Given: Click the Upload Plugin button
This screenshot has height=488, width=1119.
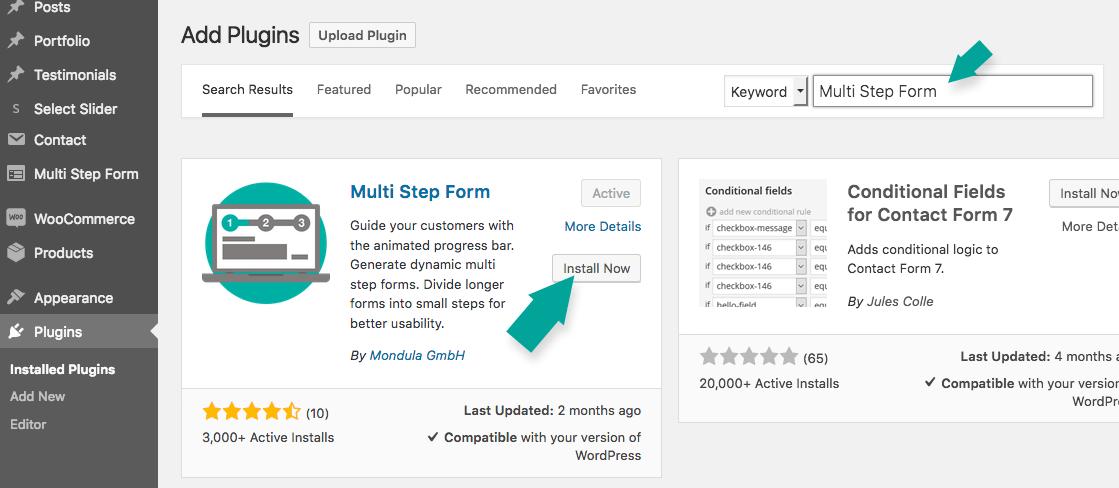Looking at the screenshot, I should [363, 35].
